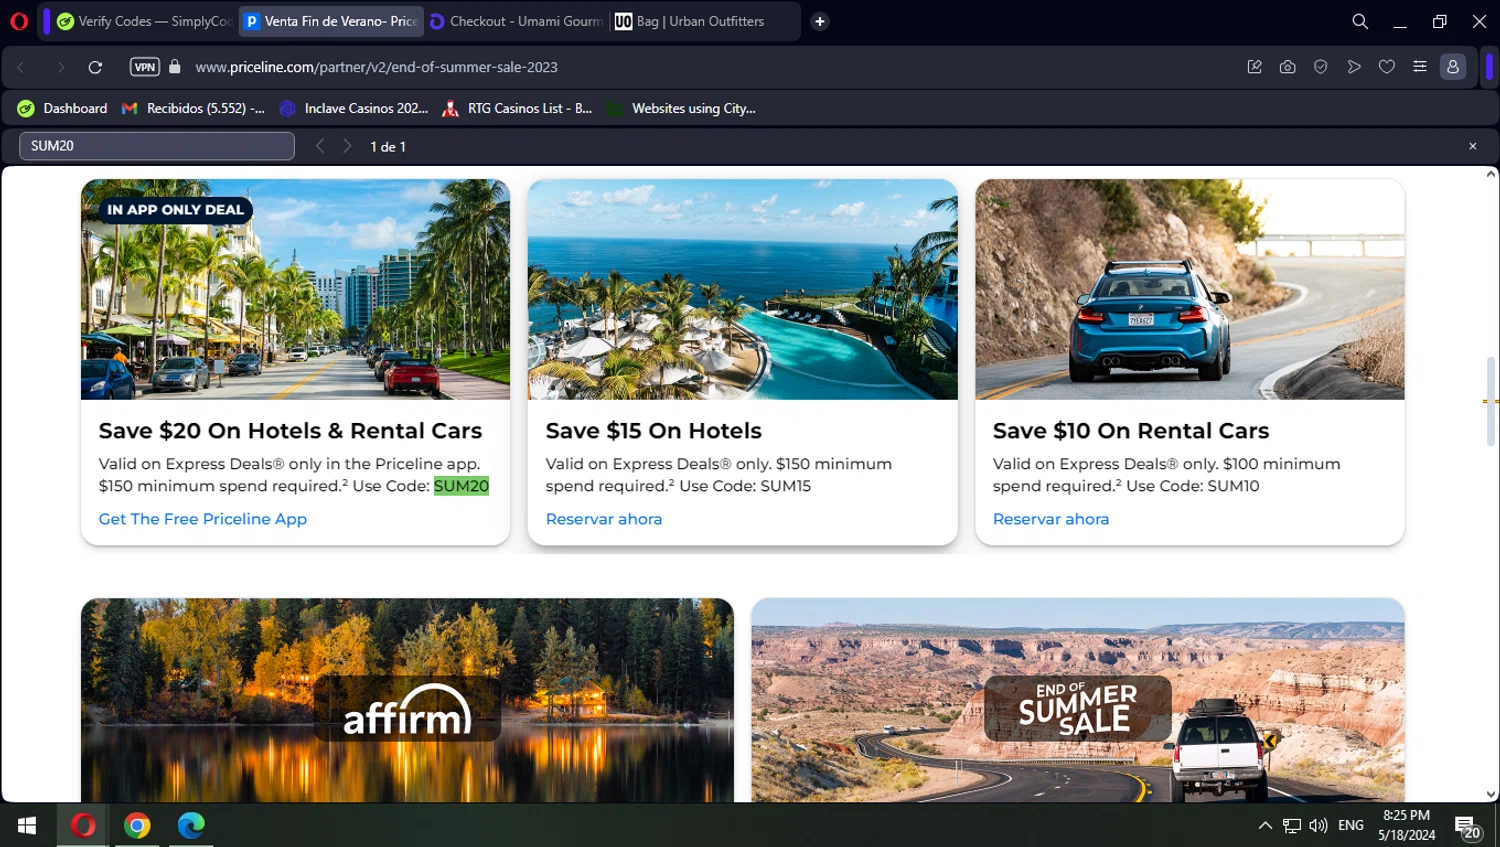Viewport: 1500px width, 847px height.
Task: Click the scrollbar down arrow
Action: pos(1490,795)
